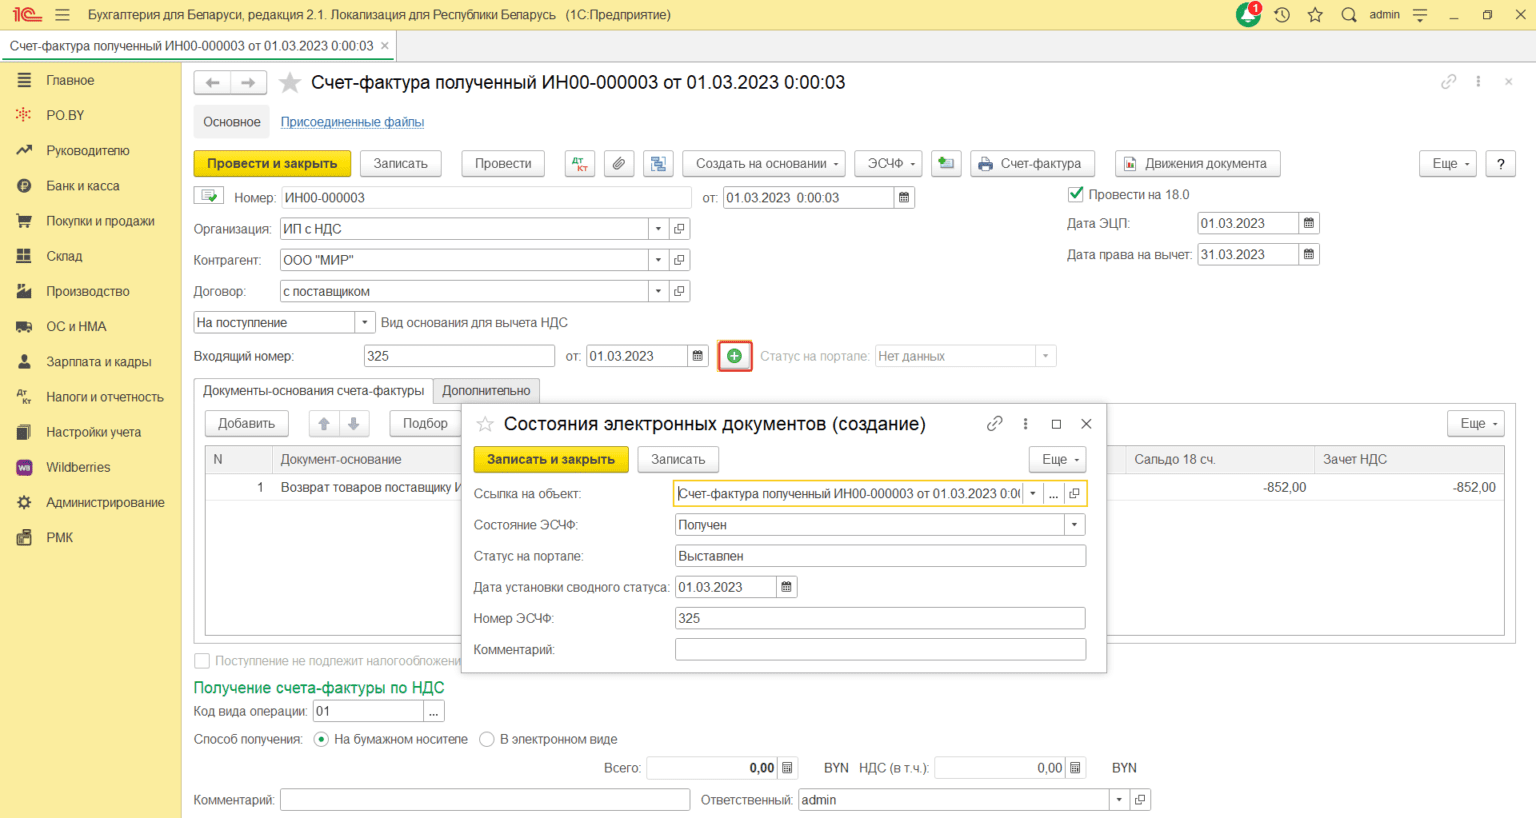
Task: Open the Присоединенные файлы link
Action: click(x=352, y=122)
